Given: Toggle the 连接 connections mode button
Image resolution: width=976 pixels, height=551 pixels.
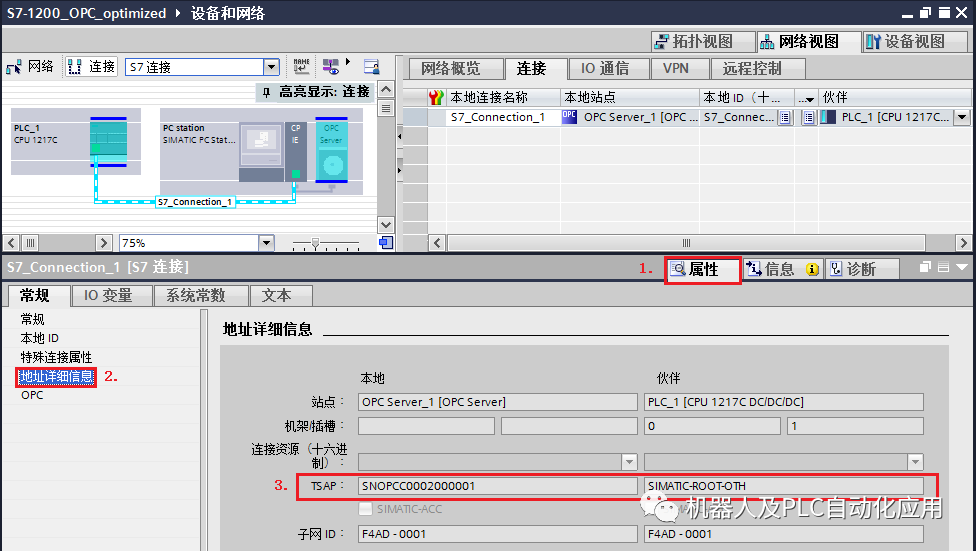Looking at the screenshot, I should (x=92, y=67).
